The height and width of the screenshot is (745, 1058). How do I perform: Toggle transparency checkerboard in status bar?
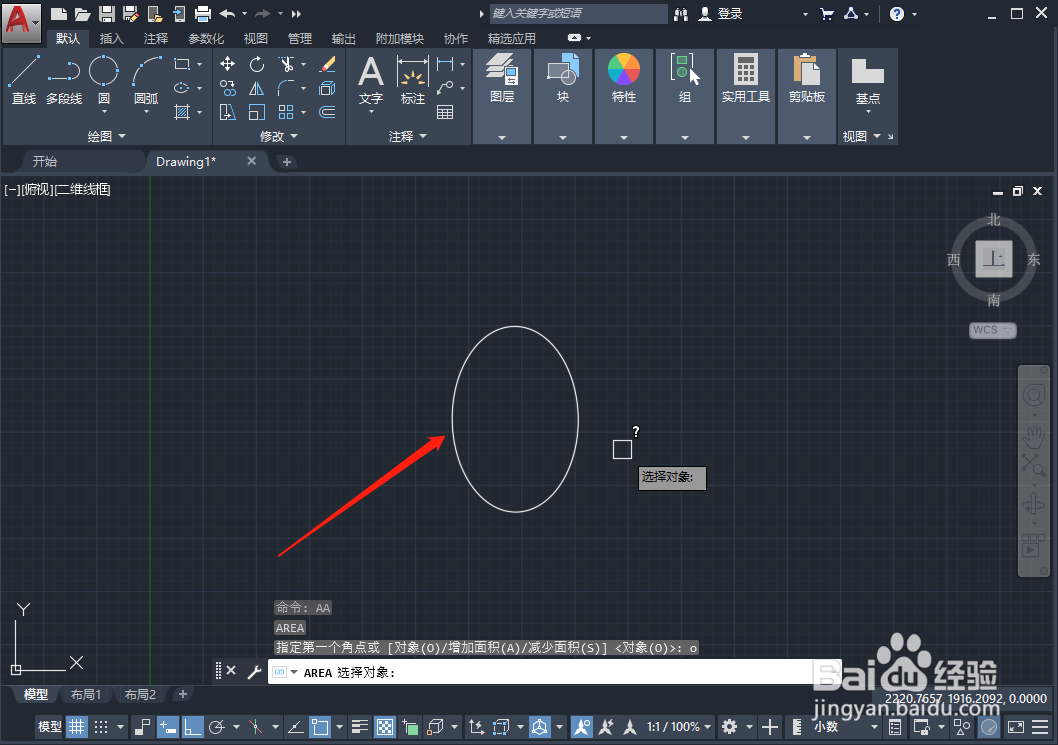385,727
